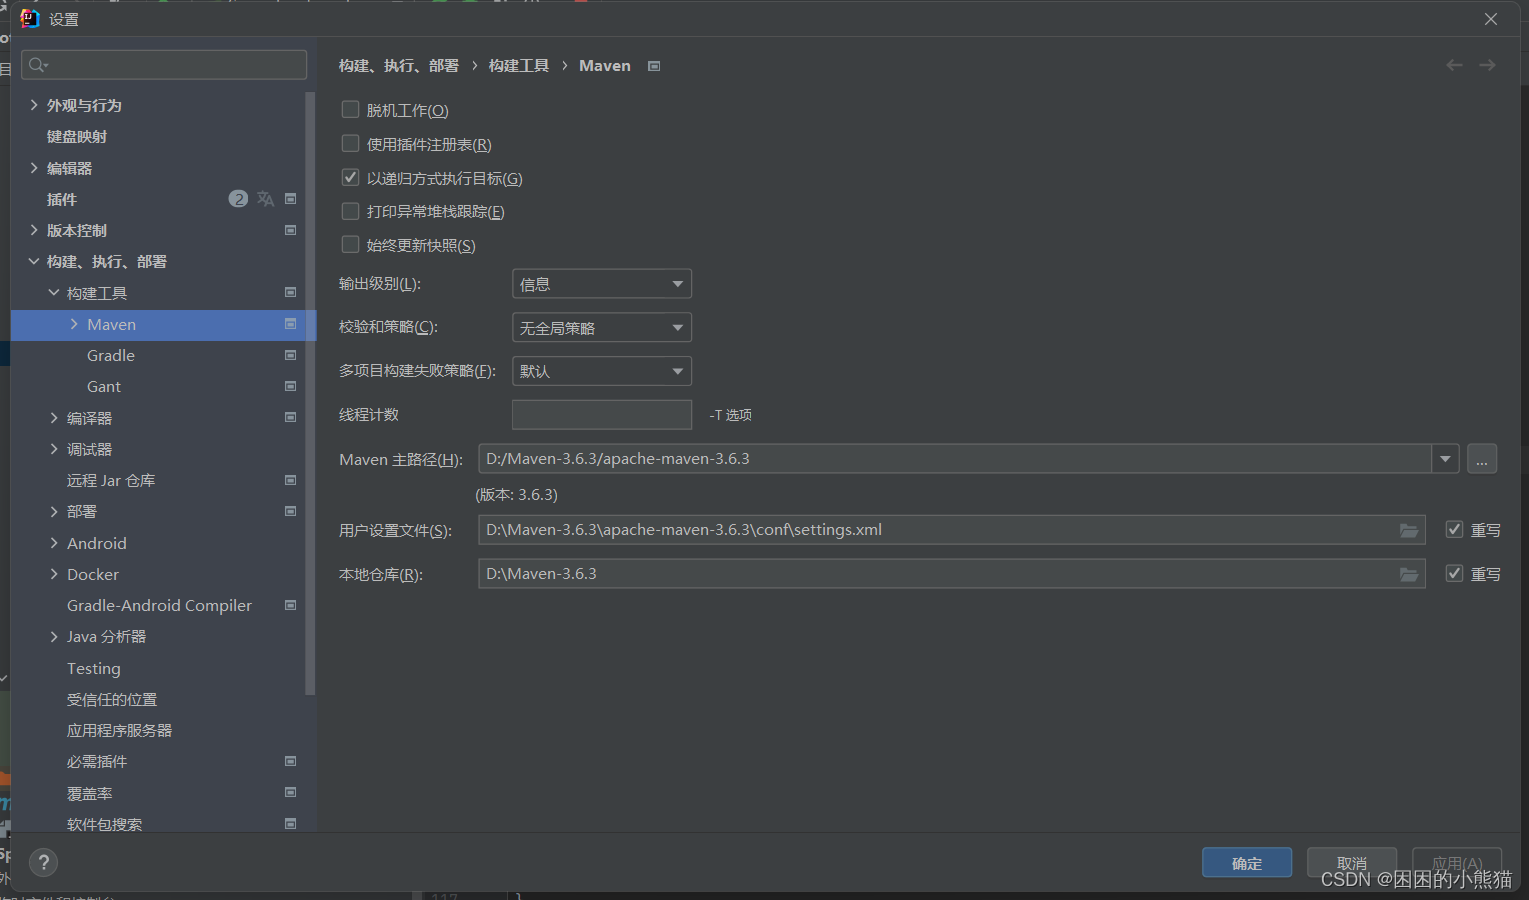Screen dimensions: 1529x900
Task: Click project-level icon on 版本控制 row
Action: click(x=291, y=230)
